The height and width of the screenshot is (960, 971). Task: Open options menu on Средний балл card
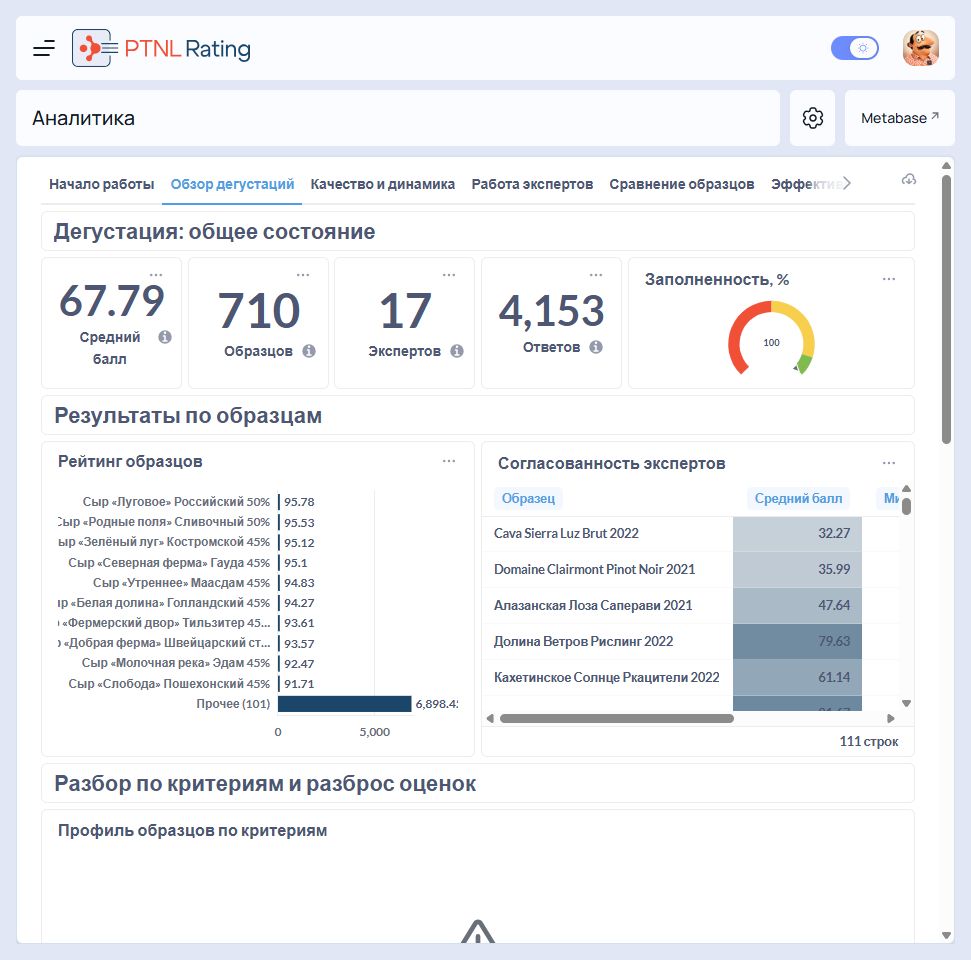(156, 274)
